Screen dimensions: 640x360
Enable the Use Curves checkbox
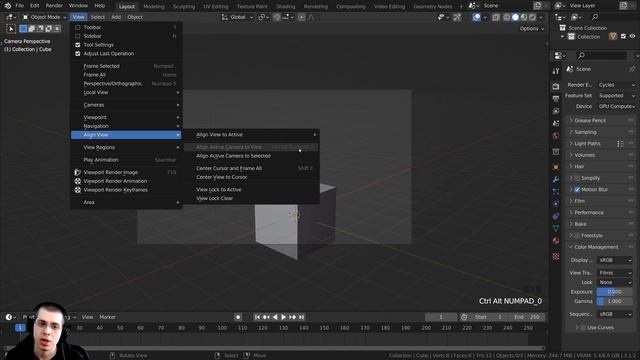pos(583,327)
